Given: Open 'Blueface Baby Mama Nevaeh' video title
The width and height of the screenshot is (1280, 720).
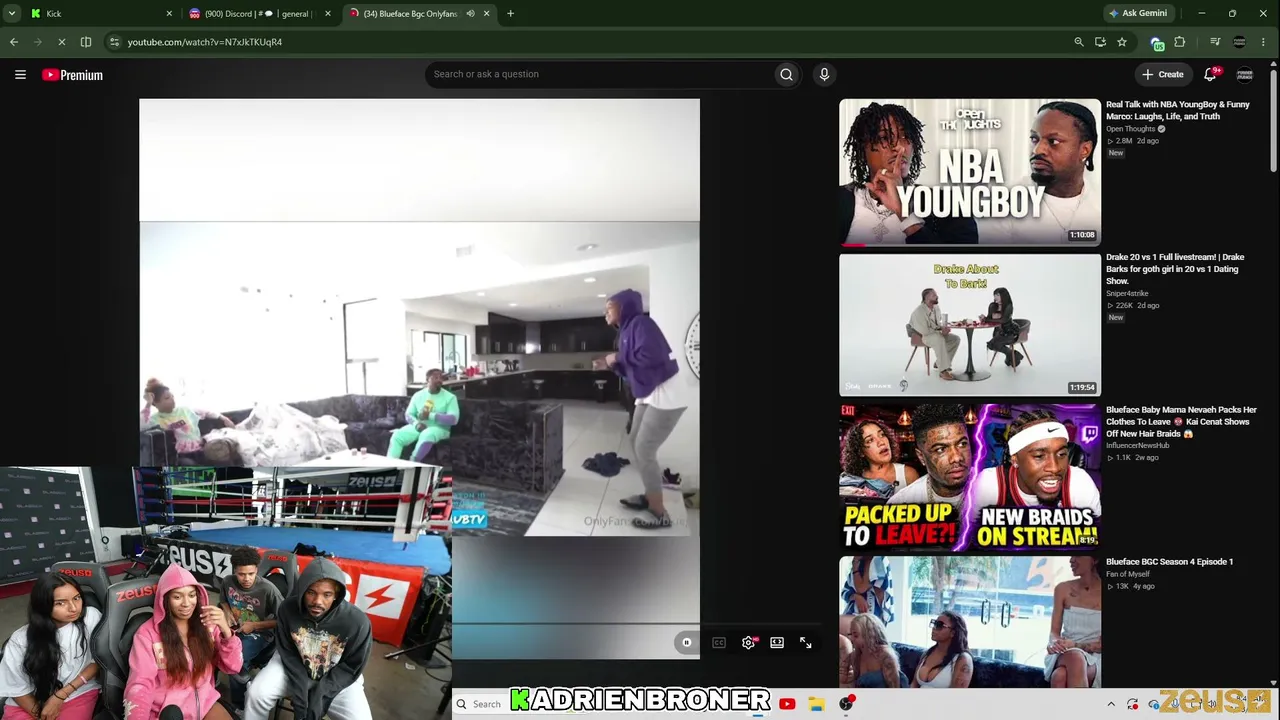Looking at the screenshot, I should [1181, 422].
